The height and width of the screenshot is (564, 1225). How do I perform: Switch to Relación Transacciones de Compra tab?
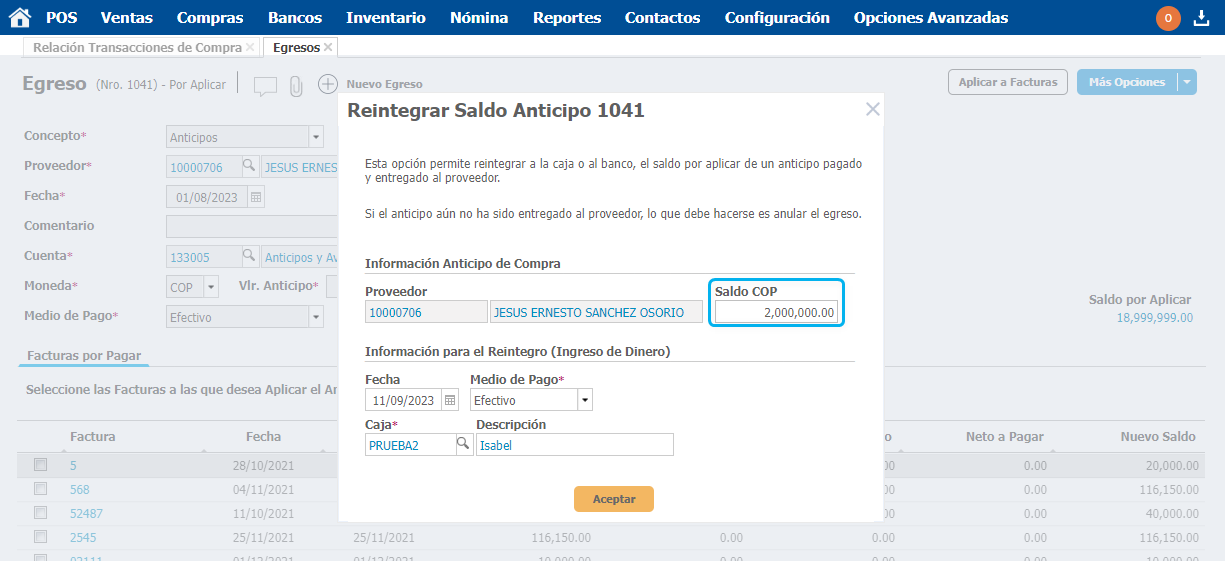(137, 48)
